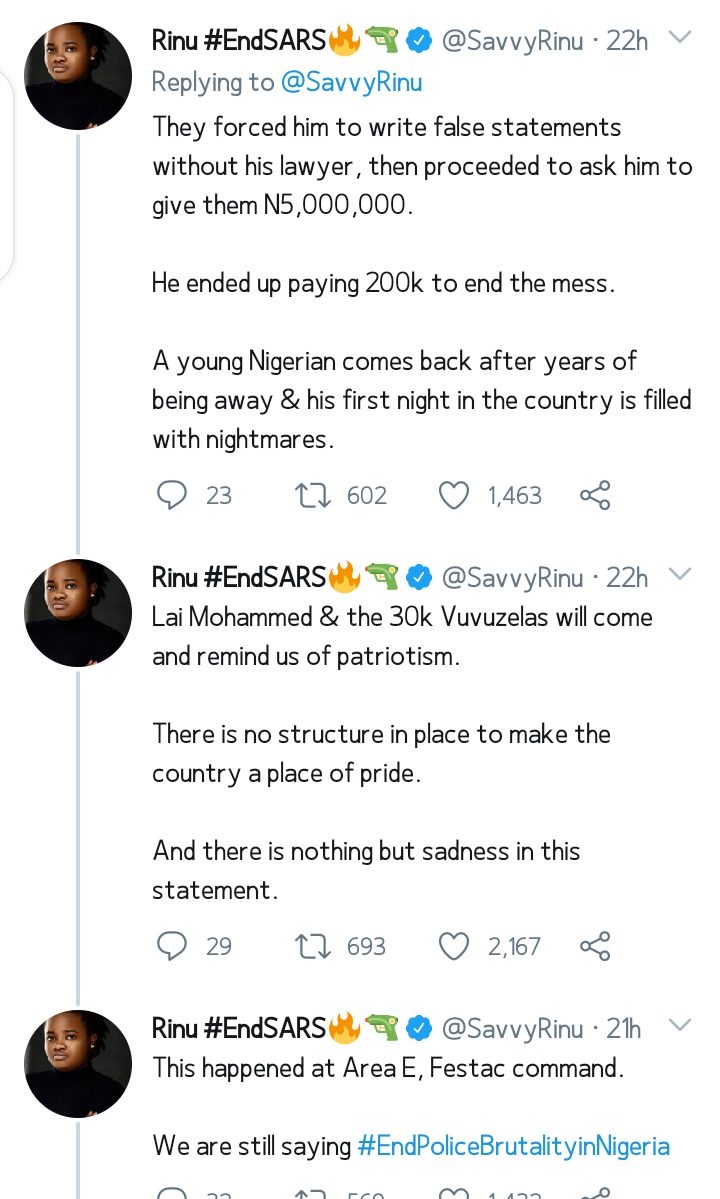The image size is (720, 1199).
Task: Retweet the tweet with 602 retweets
Action: click(313, 495)
